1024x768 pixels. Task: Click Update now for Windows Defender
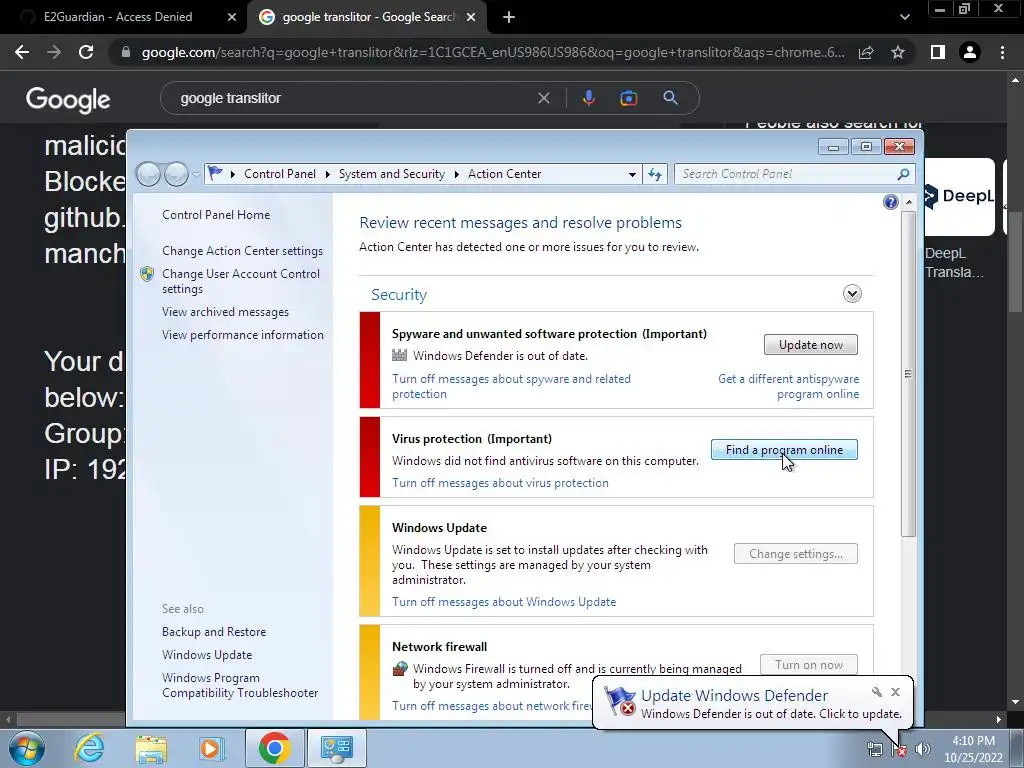[810, 345]
